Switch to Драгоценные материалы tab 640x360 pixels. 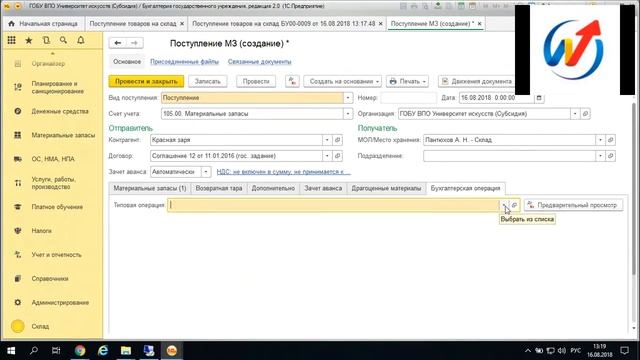pos(386,188)
